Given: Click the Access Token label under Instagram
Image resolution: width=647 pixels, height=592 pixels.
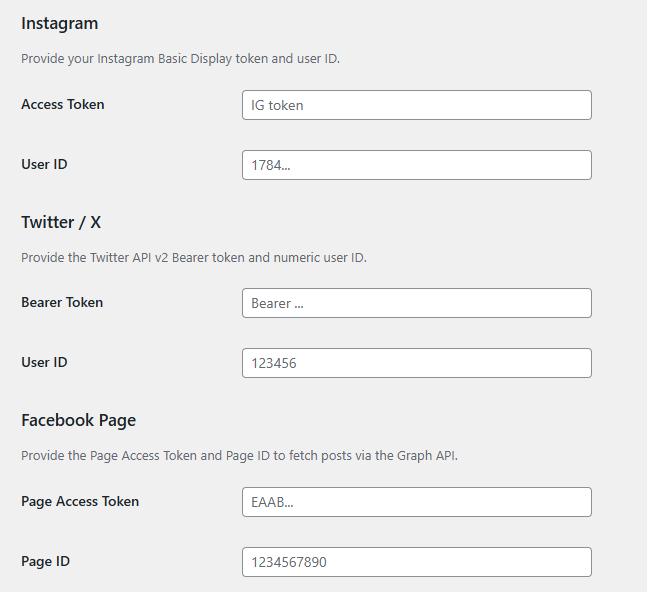Looking at the screenshot, I should click(x=63, y=104).
